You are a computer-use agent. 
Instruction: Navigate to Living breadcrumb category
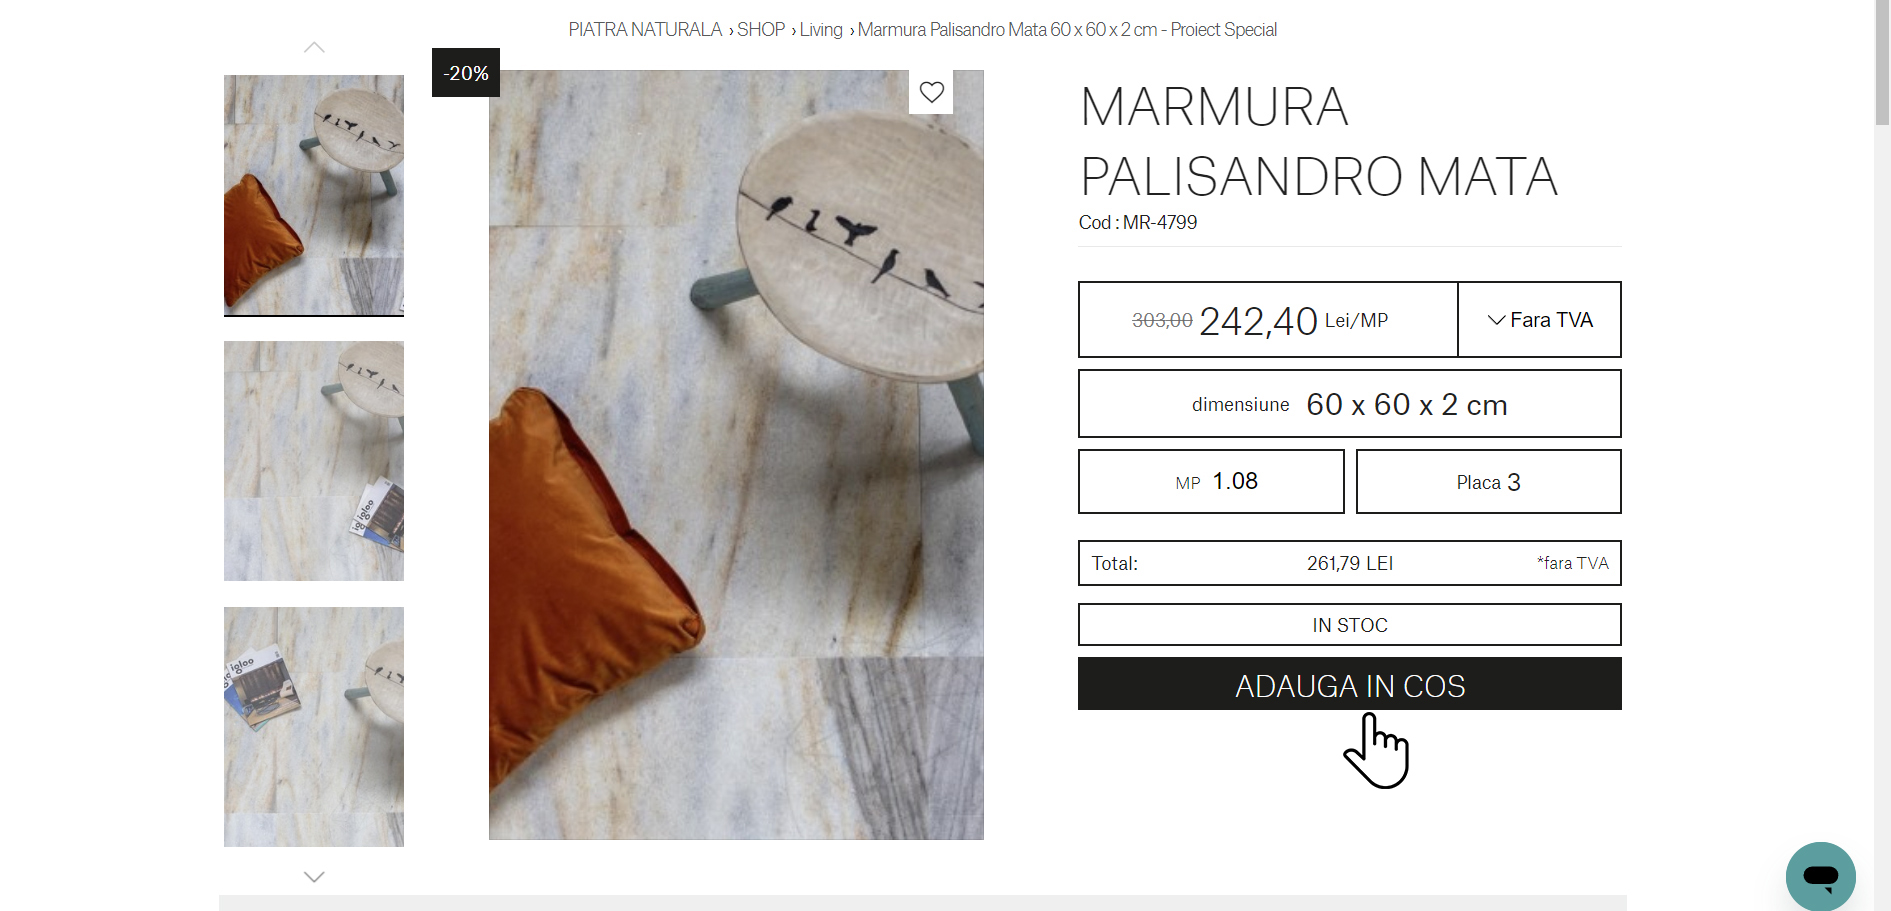point(821,30)
